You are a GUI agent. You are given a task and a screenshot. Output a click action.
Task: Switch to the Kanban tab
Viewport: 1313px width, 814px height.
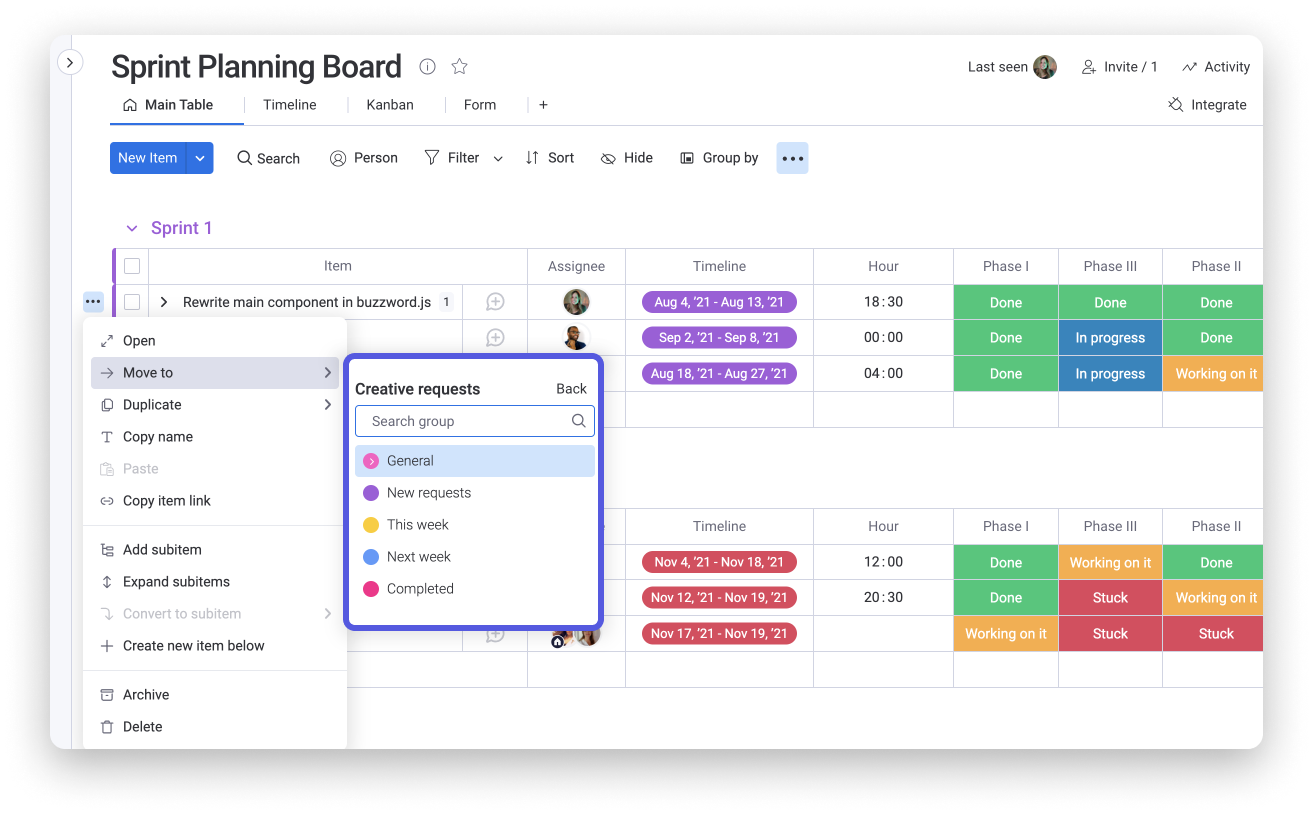coord(389,105)
